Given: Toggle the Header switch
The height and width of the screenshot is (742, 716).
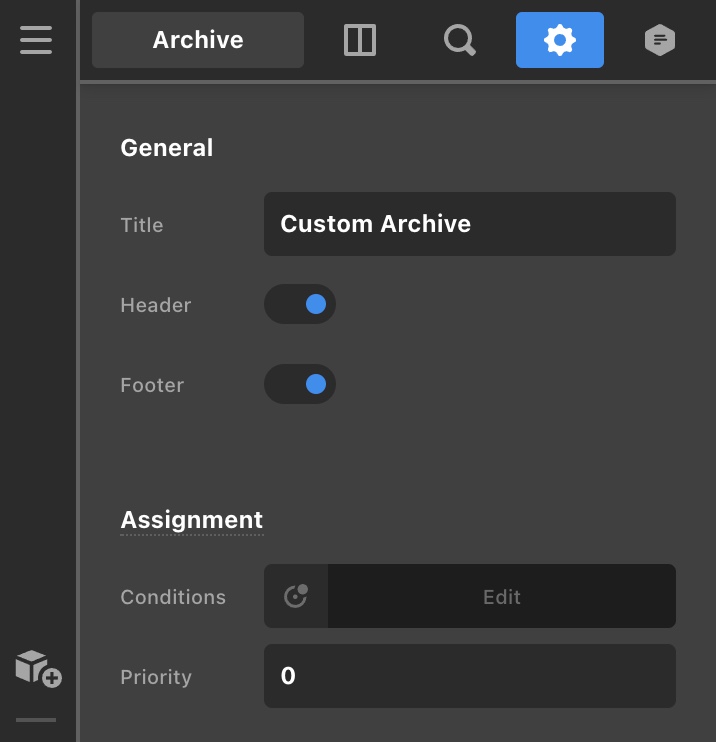Looking at the screenshot, I should pos(300,304).
